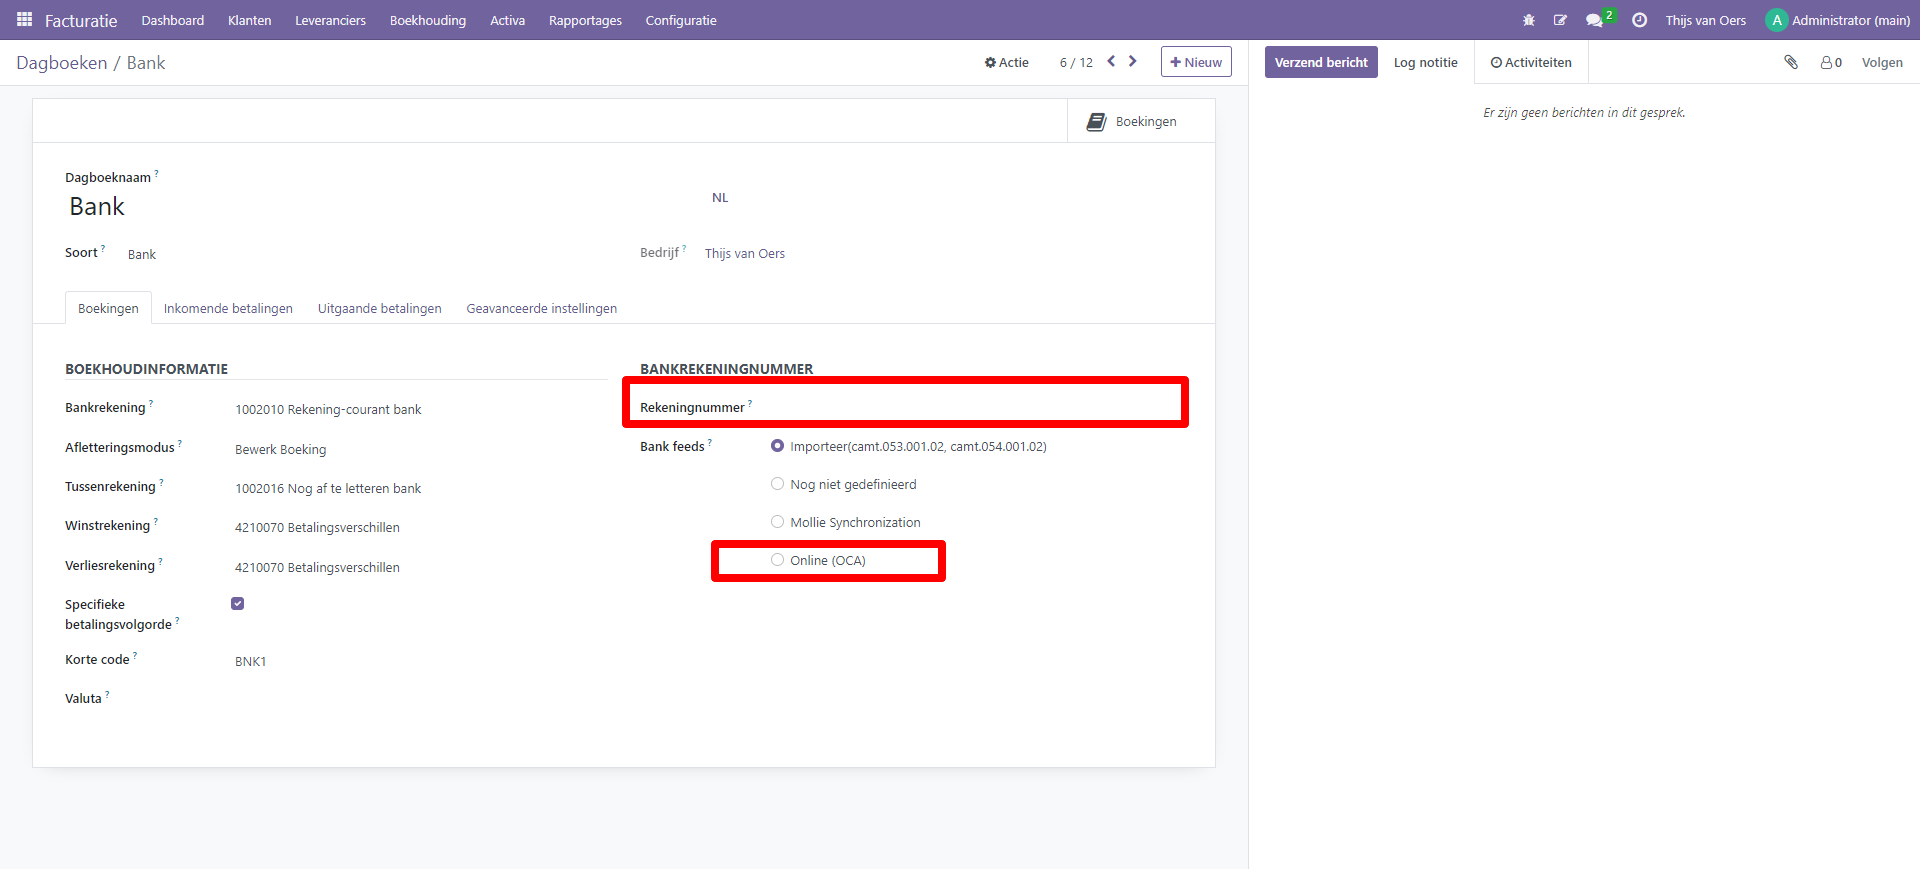
Task: Open the chat messages icon
Action: pos(1594,20)
